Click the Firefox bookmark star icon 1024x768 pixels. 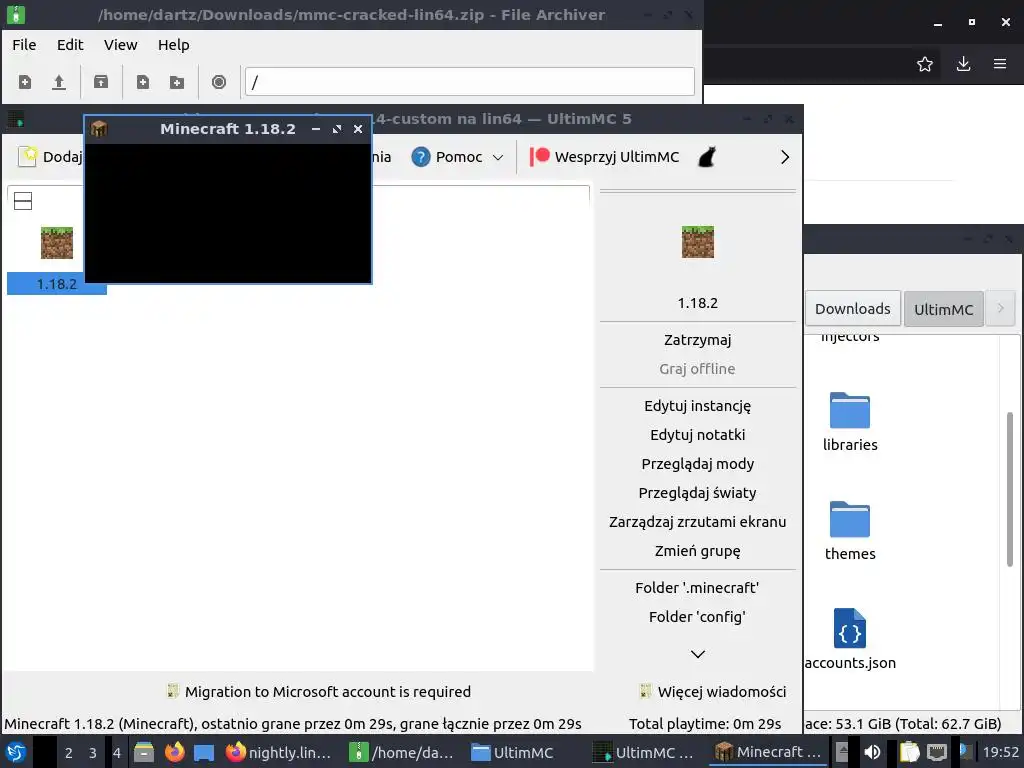pos(924,64)
